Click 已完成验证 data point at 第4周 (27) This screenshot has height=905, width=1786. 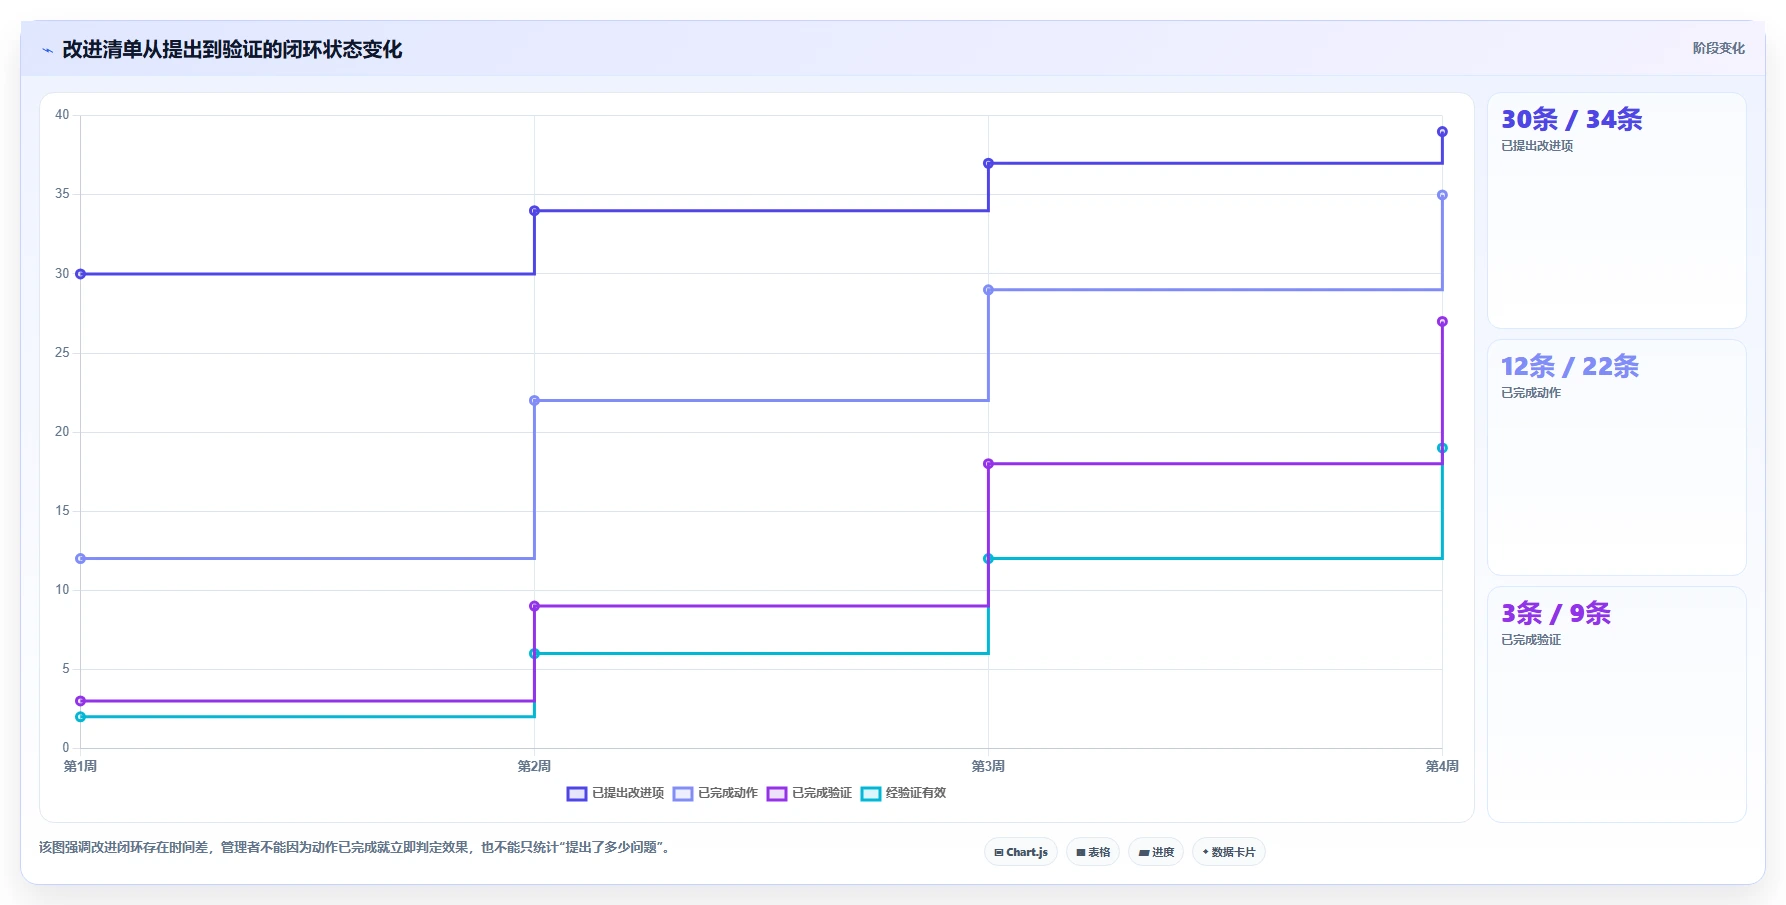click(1442, 322)
